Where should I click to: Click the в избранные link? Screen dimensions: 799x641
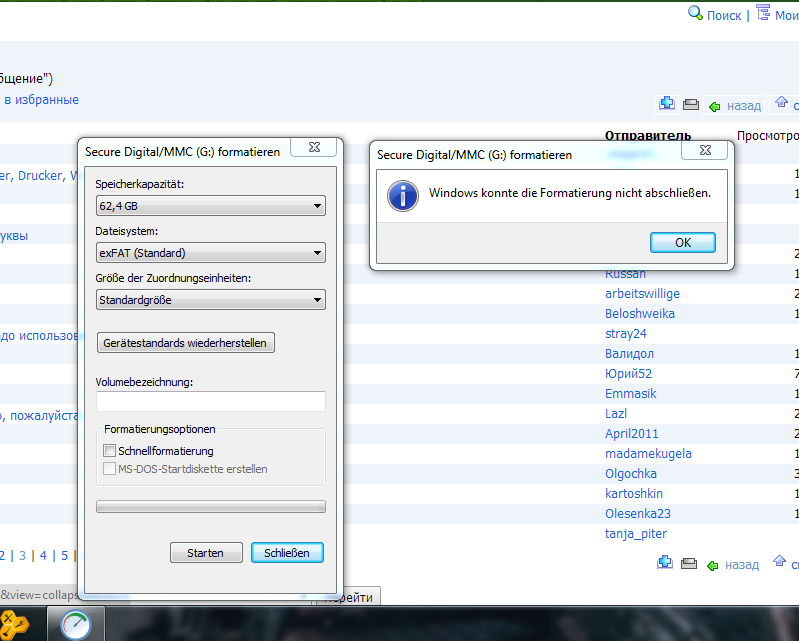(41, 100)
